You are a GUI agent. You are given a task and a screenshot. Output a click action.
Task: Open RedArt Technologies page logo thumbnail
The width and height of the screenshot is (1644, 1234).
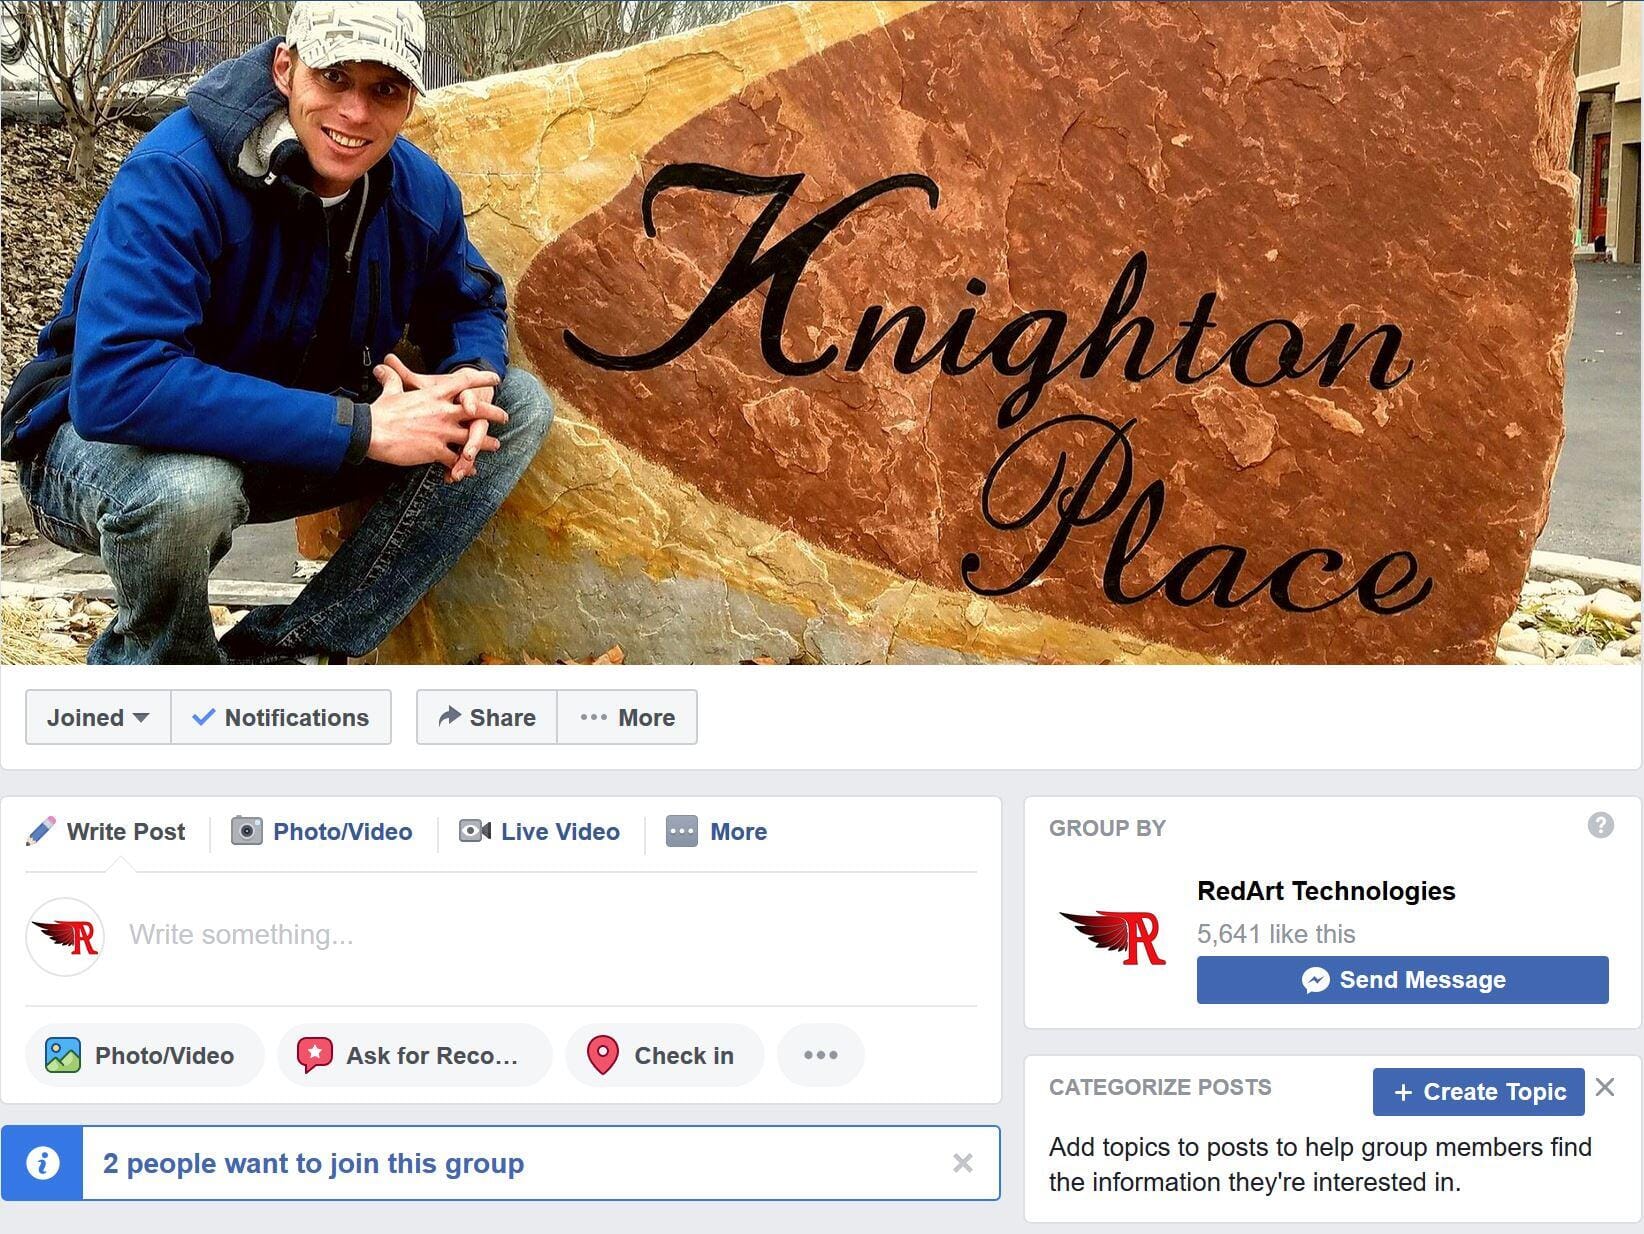click(x=1112, y=935)
